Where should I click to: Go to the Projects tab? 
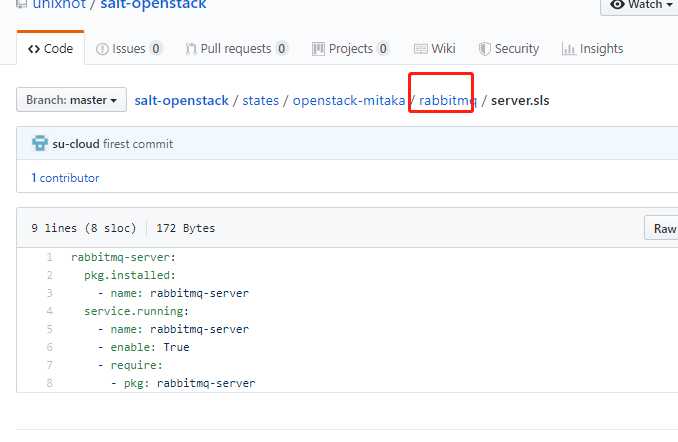pos(350,48)
